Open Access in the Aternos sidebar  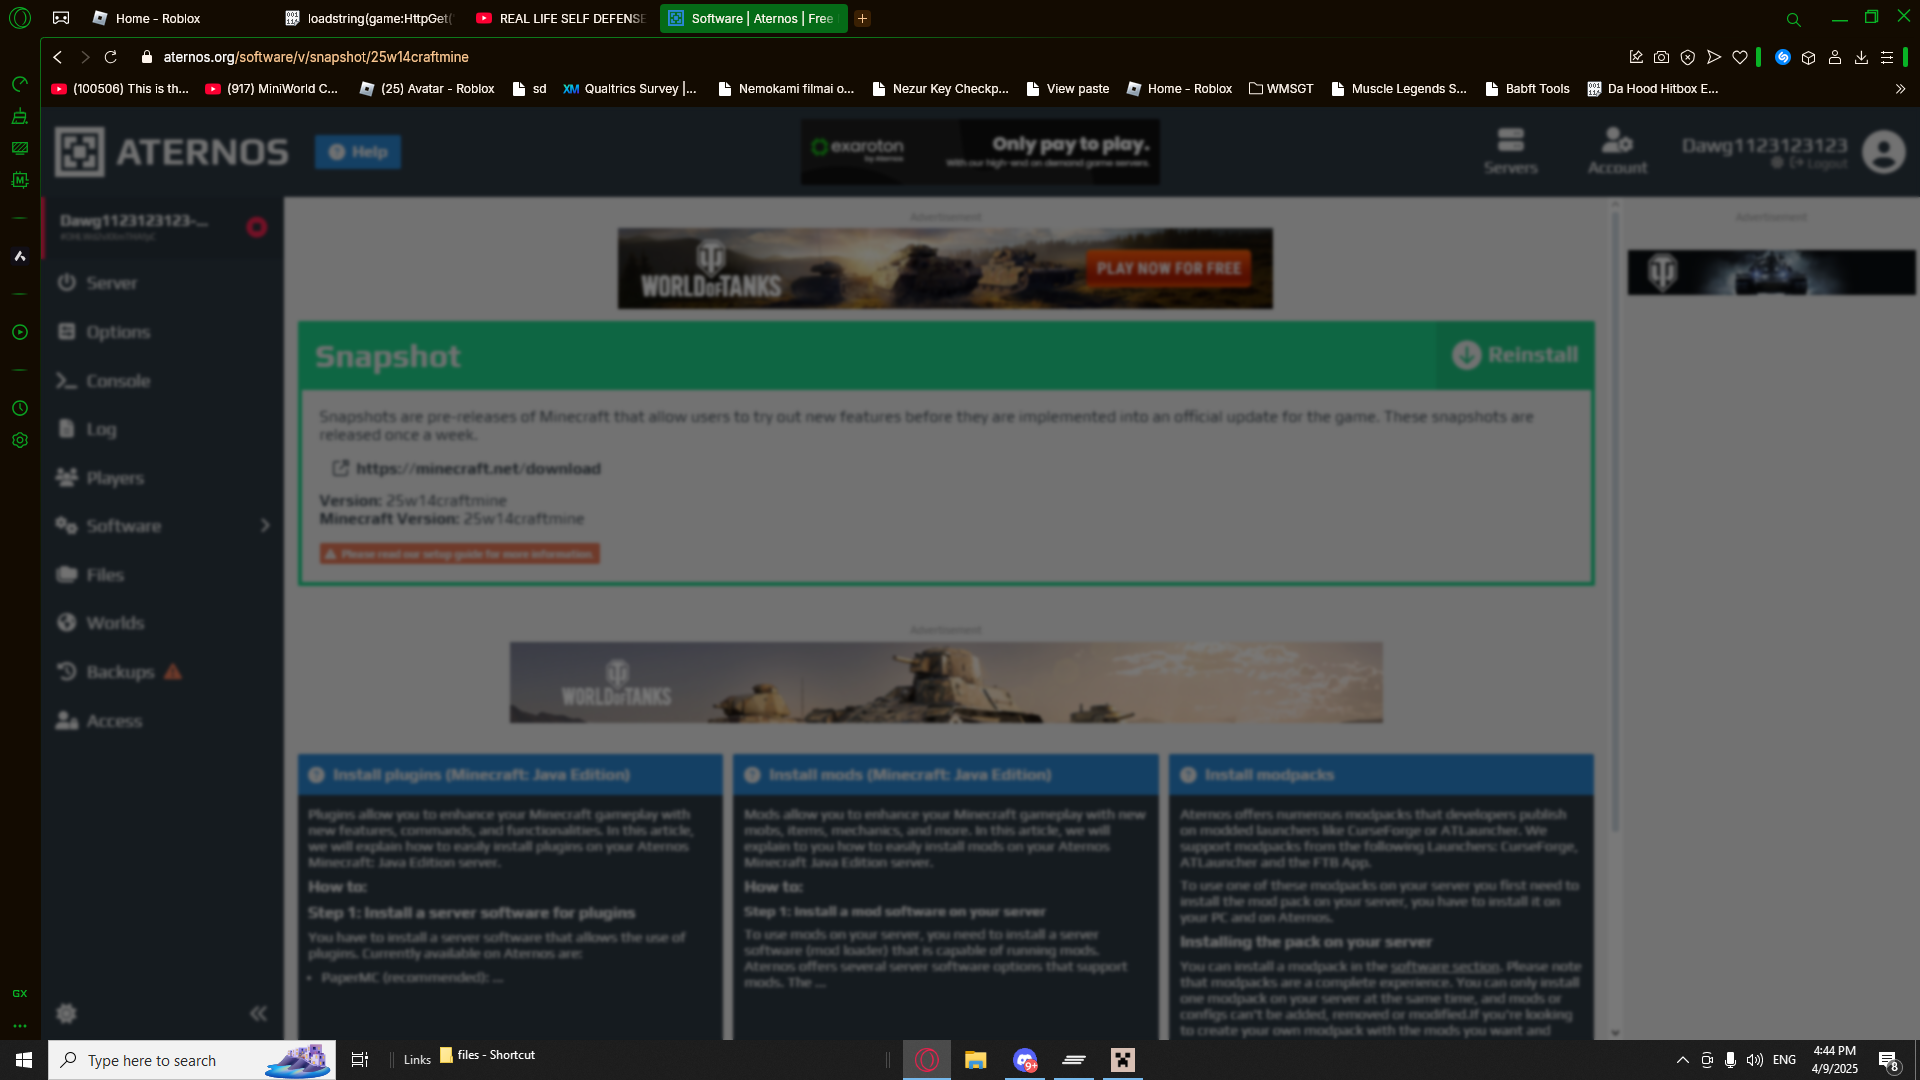coord(162,721)
